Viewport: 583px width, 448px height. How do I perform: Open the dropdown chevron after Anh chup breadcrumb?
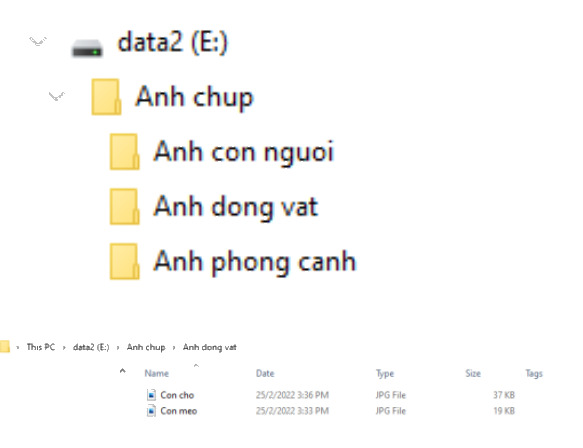pos(174,348)
